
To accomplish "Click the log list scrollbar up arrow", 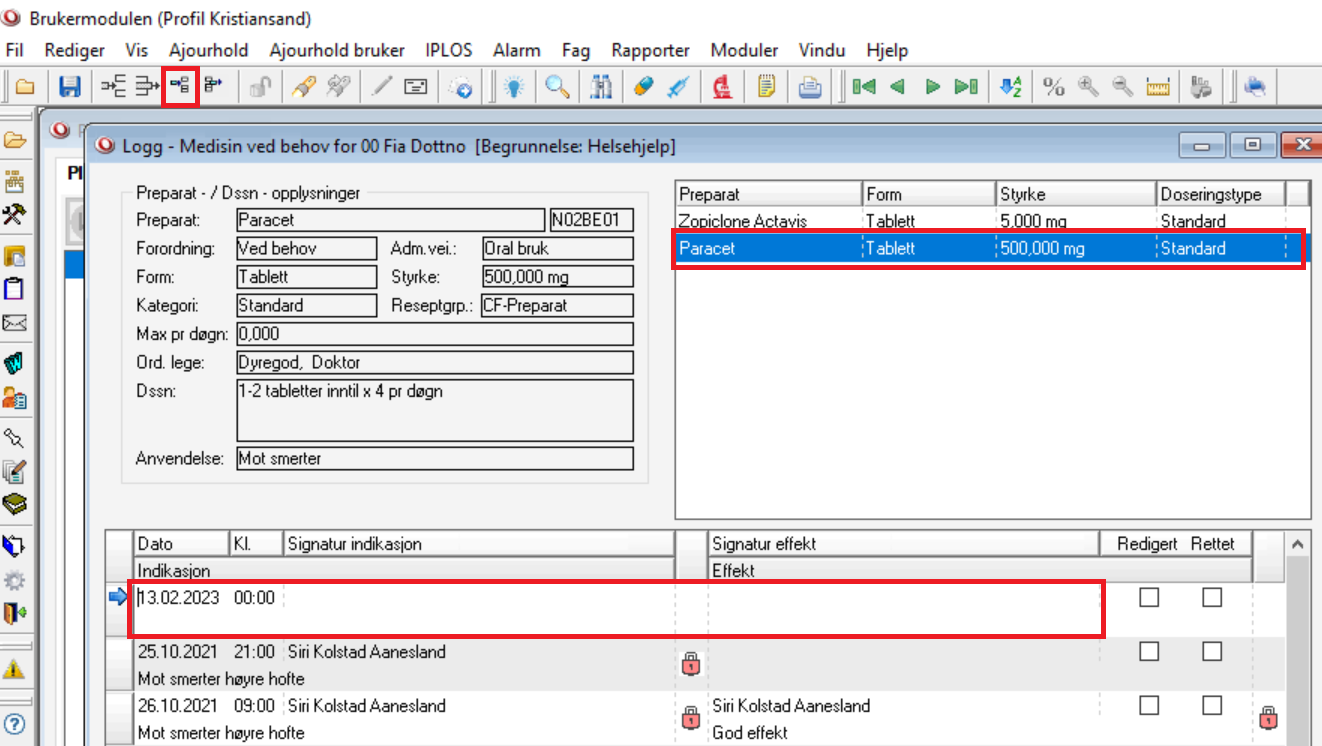I will (1298, 545).
